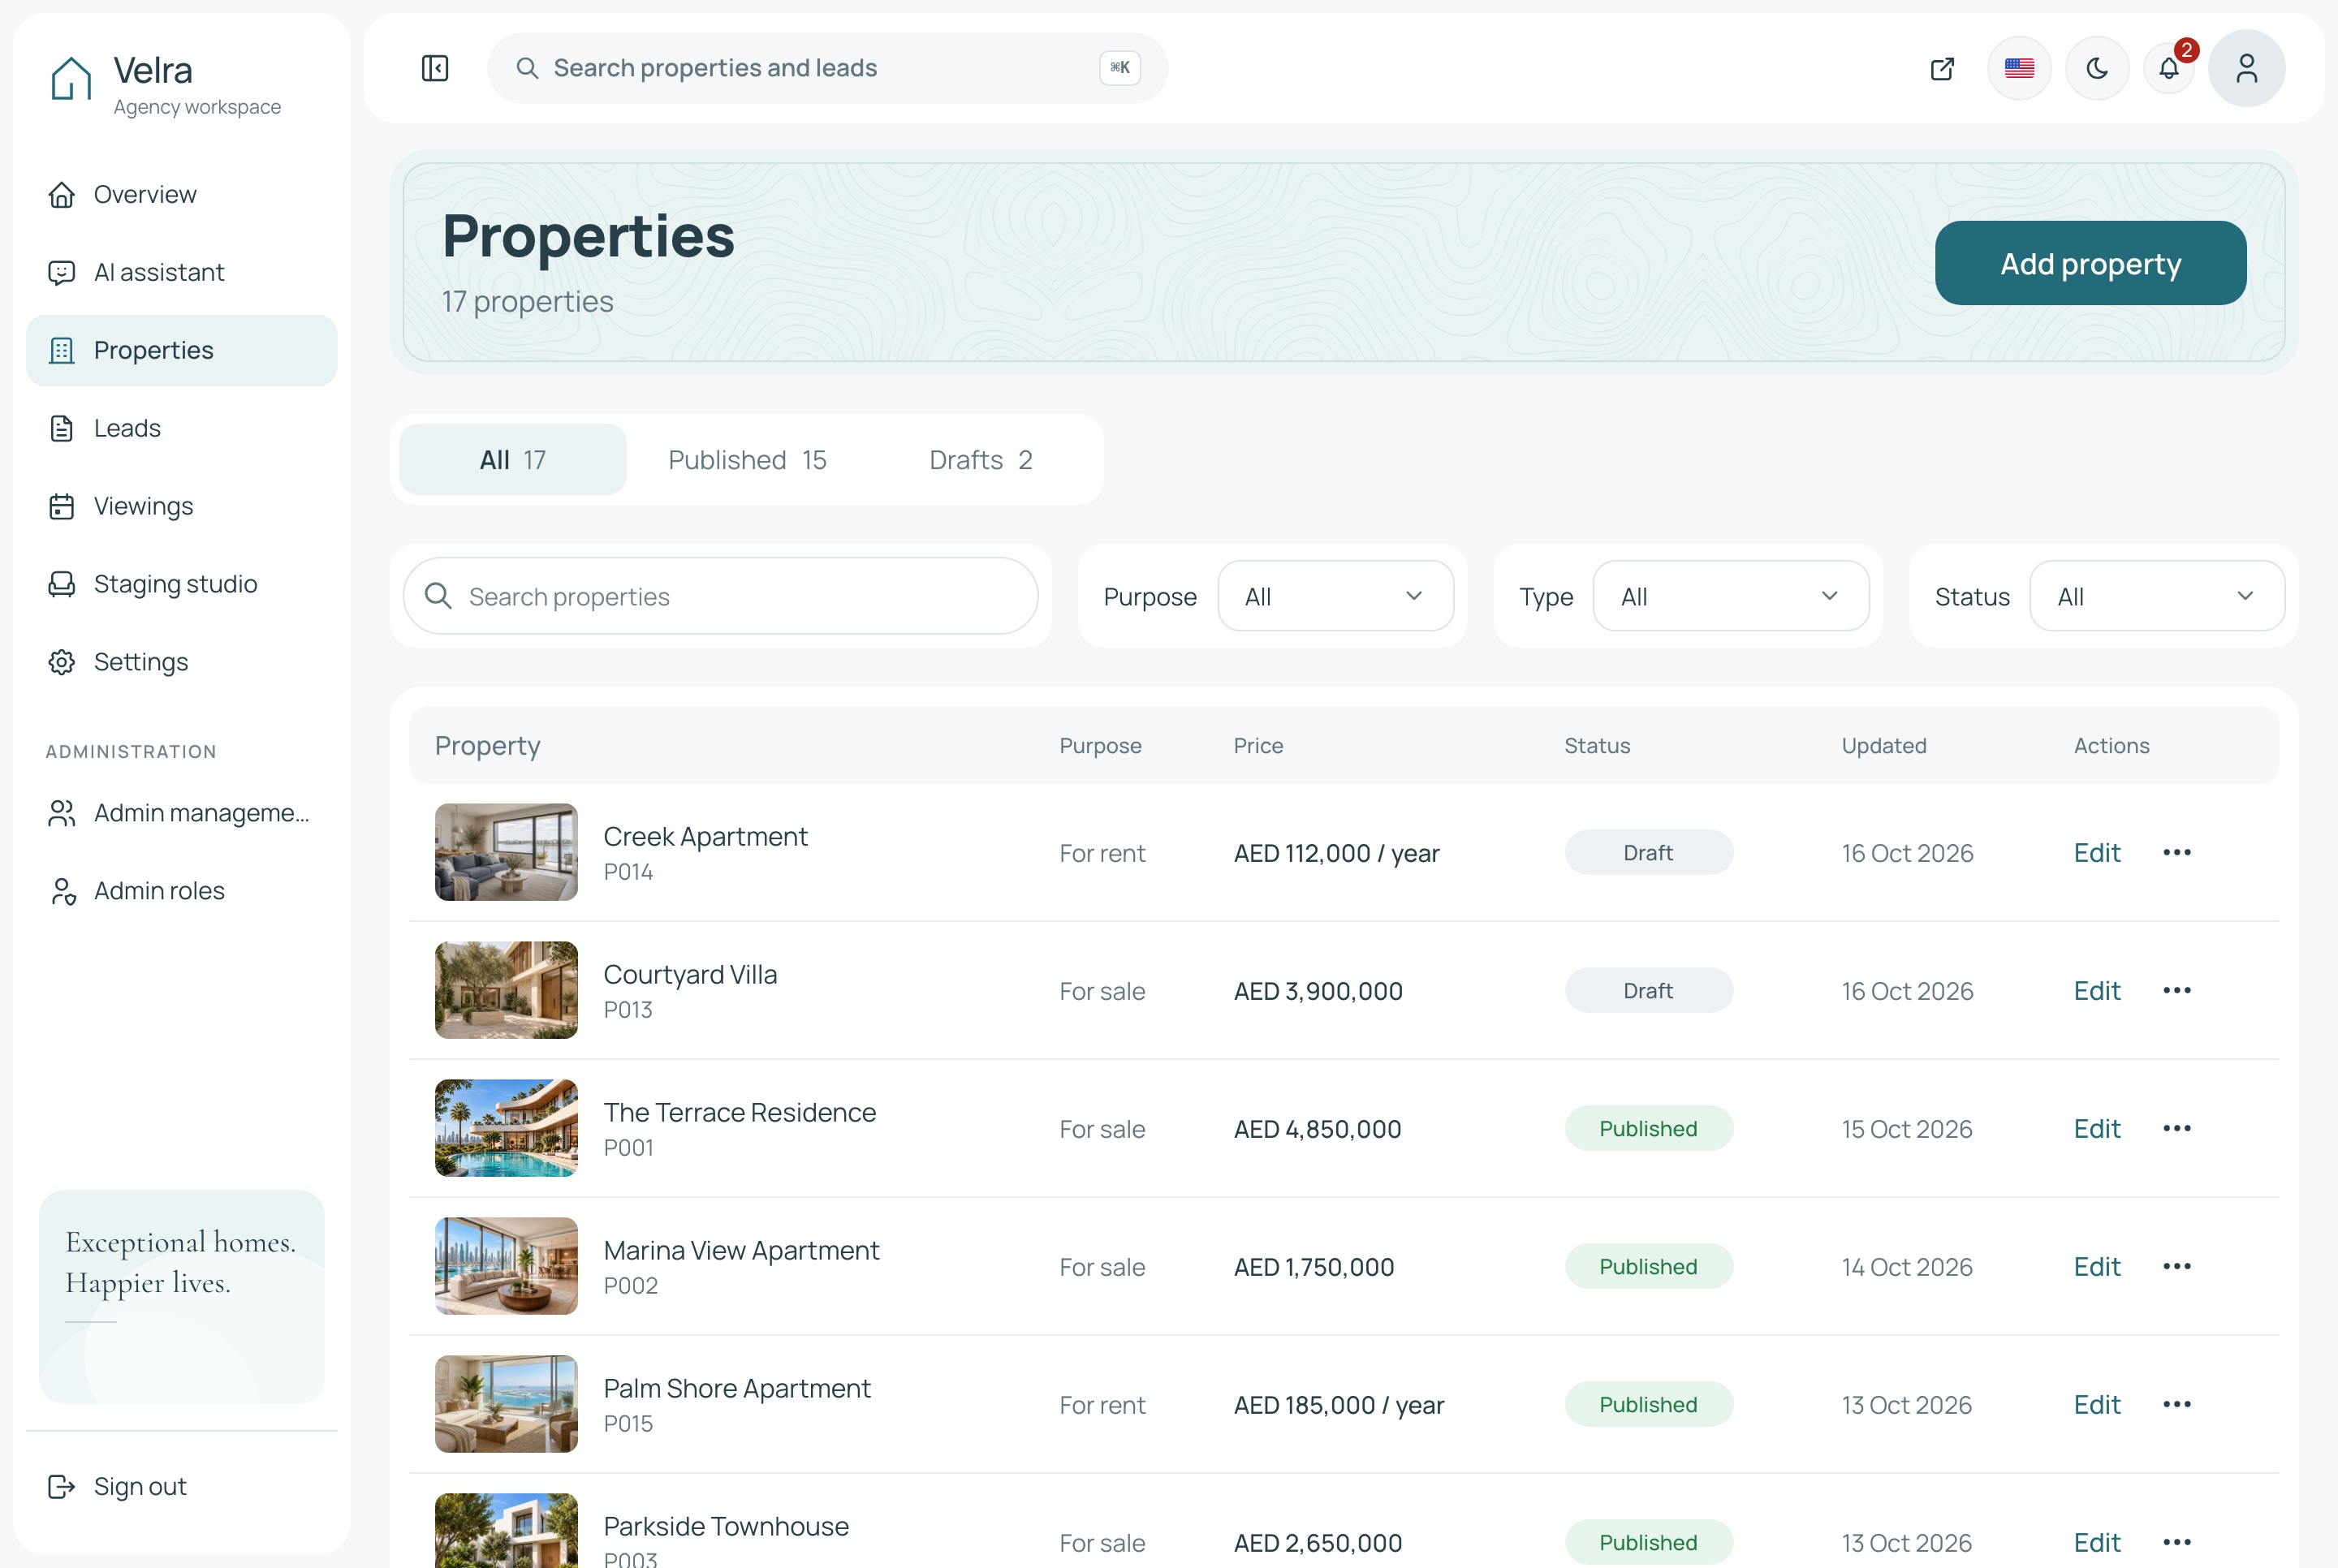Screen dimensions: 2338x1568
Task: Click The Terrace Residence thumbnail
Action: 506,1129
